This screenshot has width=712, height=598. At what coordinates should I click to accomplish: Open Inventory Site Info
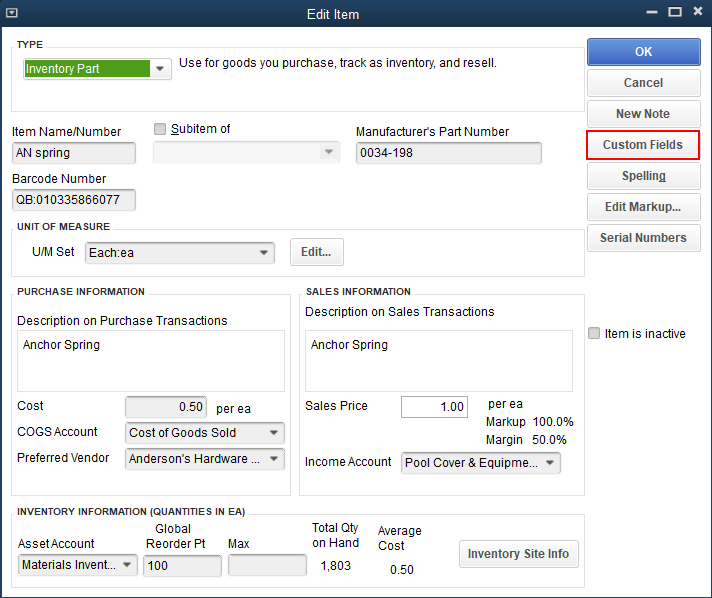(518, 554)
